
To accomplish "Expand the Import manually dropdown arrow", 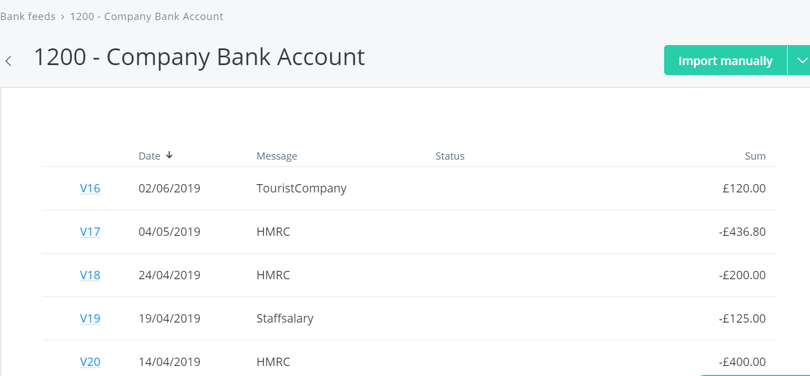I will click(x=799, y=60).
